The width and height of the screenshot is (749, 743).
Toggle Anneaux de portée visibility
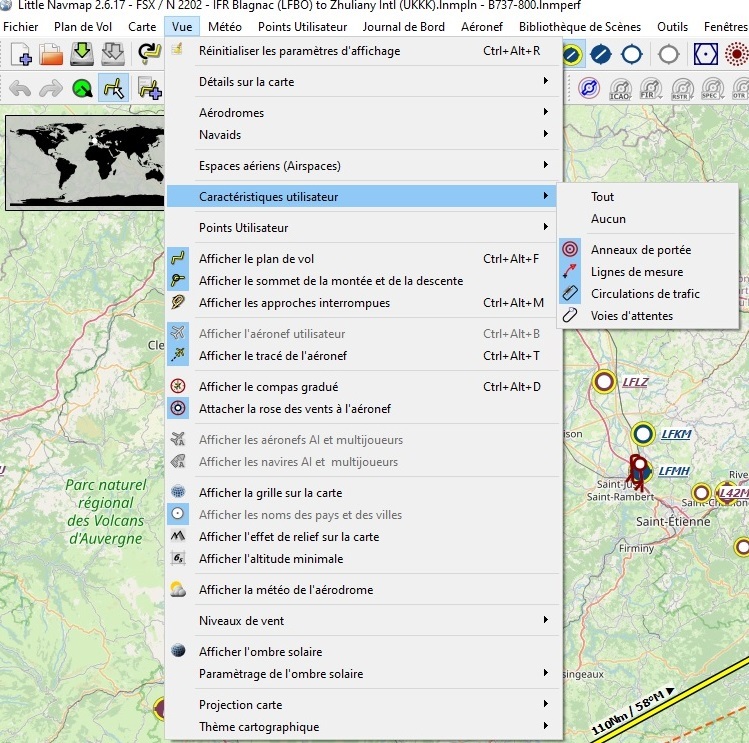pyautogui.click(x=640, y=250)
